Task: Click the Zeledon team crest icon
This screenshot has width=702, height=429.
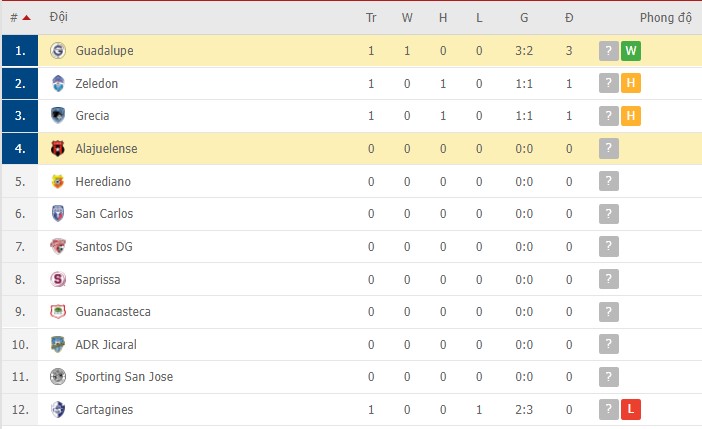Action: click(x=57, y=84)
